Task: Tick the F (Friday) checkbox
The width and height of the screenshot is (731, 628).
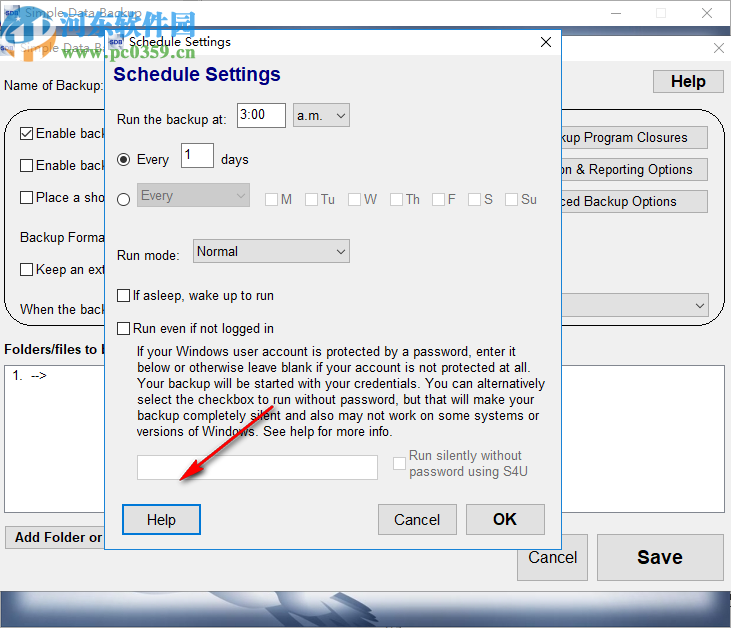Action: 438,200
